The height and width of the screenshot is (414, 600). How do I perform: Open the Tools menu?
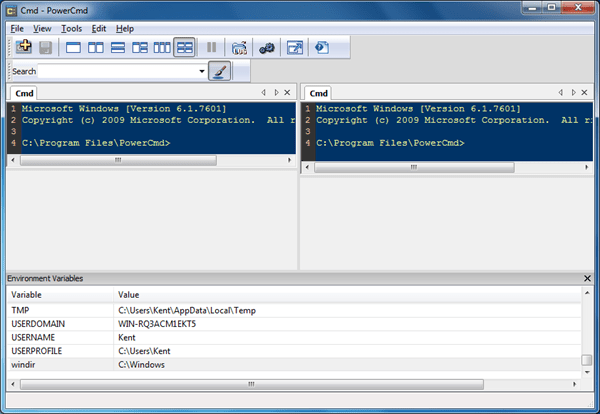[x=72, y=29]
